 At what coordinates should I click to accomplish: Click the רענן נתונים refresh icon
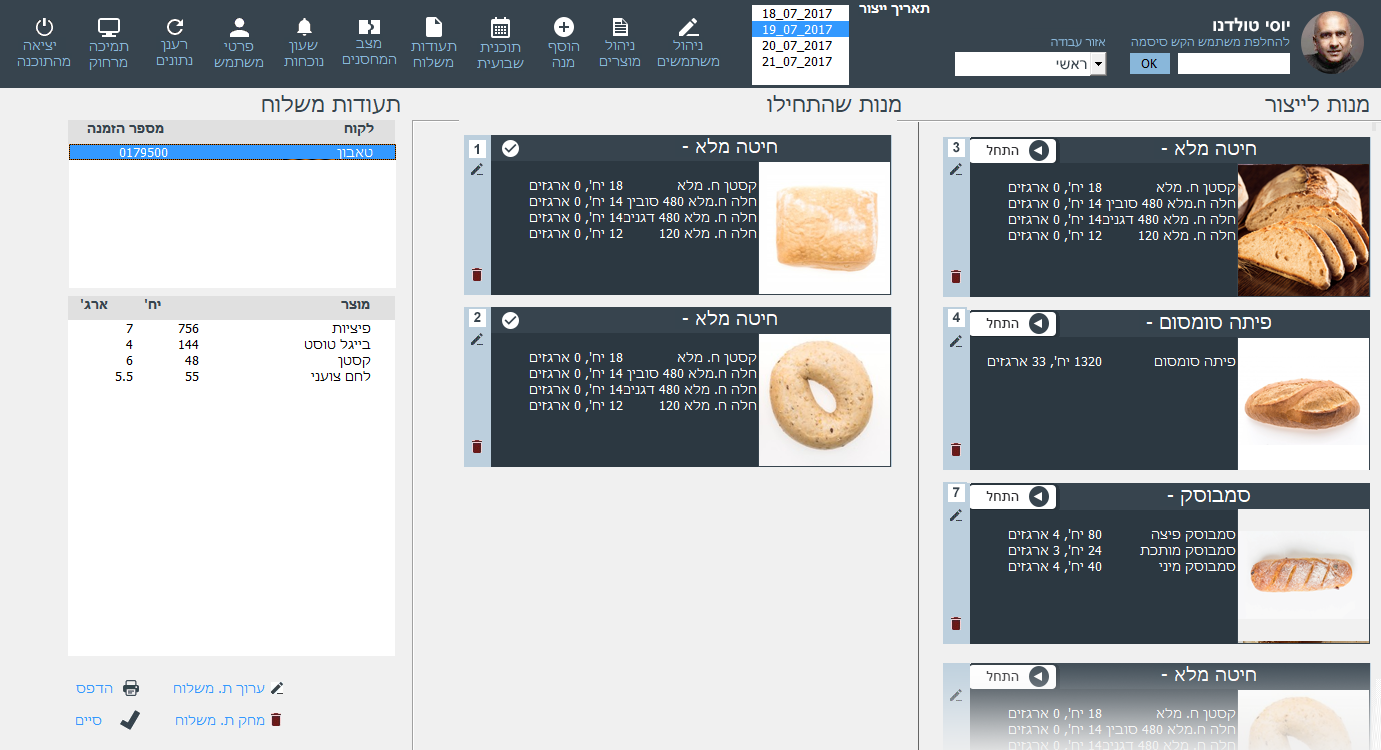175,28
